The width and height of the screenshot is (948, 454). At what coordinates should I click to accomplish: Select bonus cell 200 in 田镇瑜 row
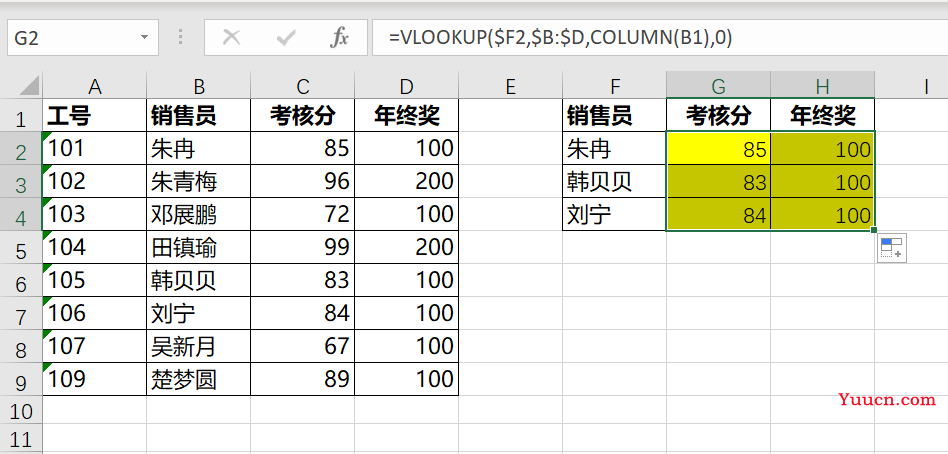pos(406,247)
